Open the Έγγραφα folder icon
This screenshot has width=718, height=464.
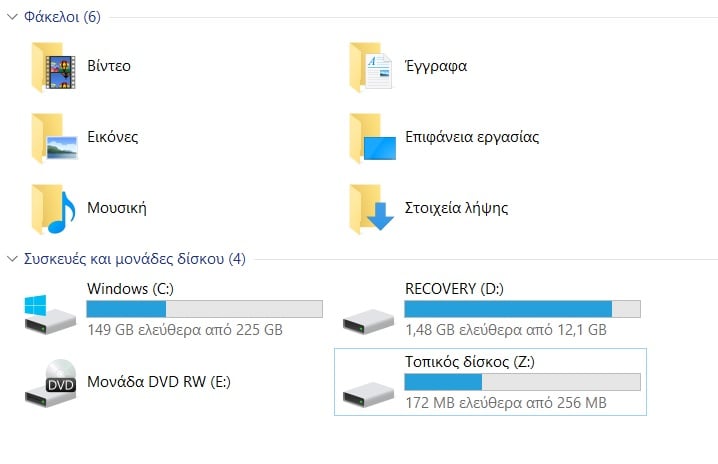tap(371, 67)
